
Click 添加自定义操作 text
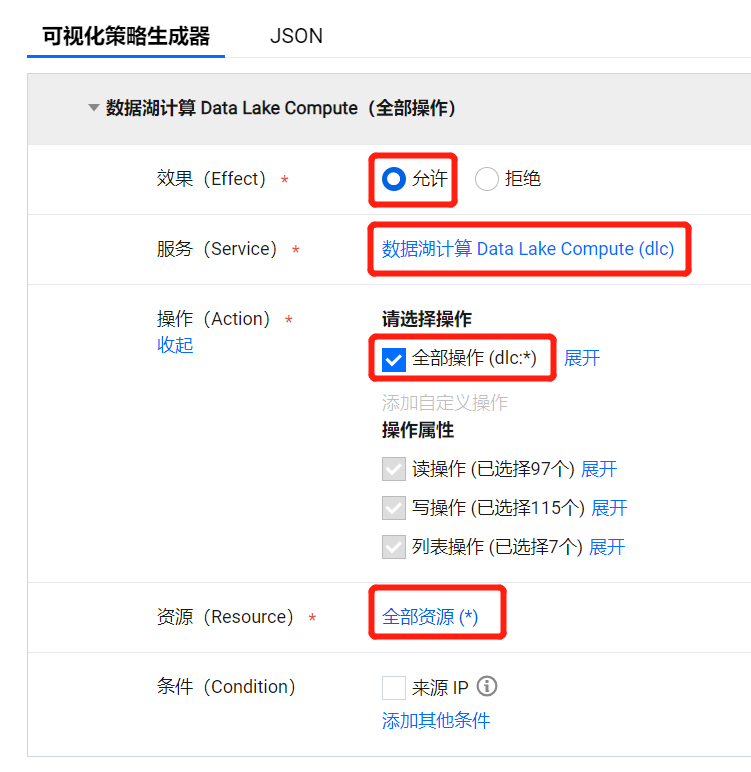(445, 403)
